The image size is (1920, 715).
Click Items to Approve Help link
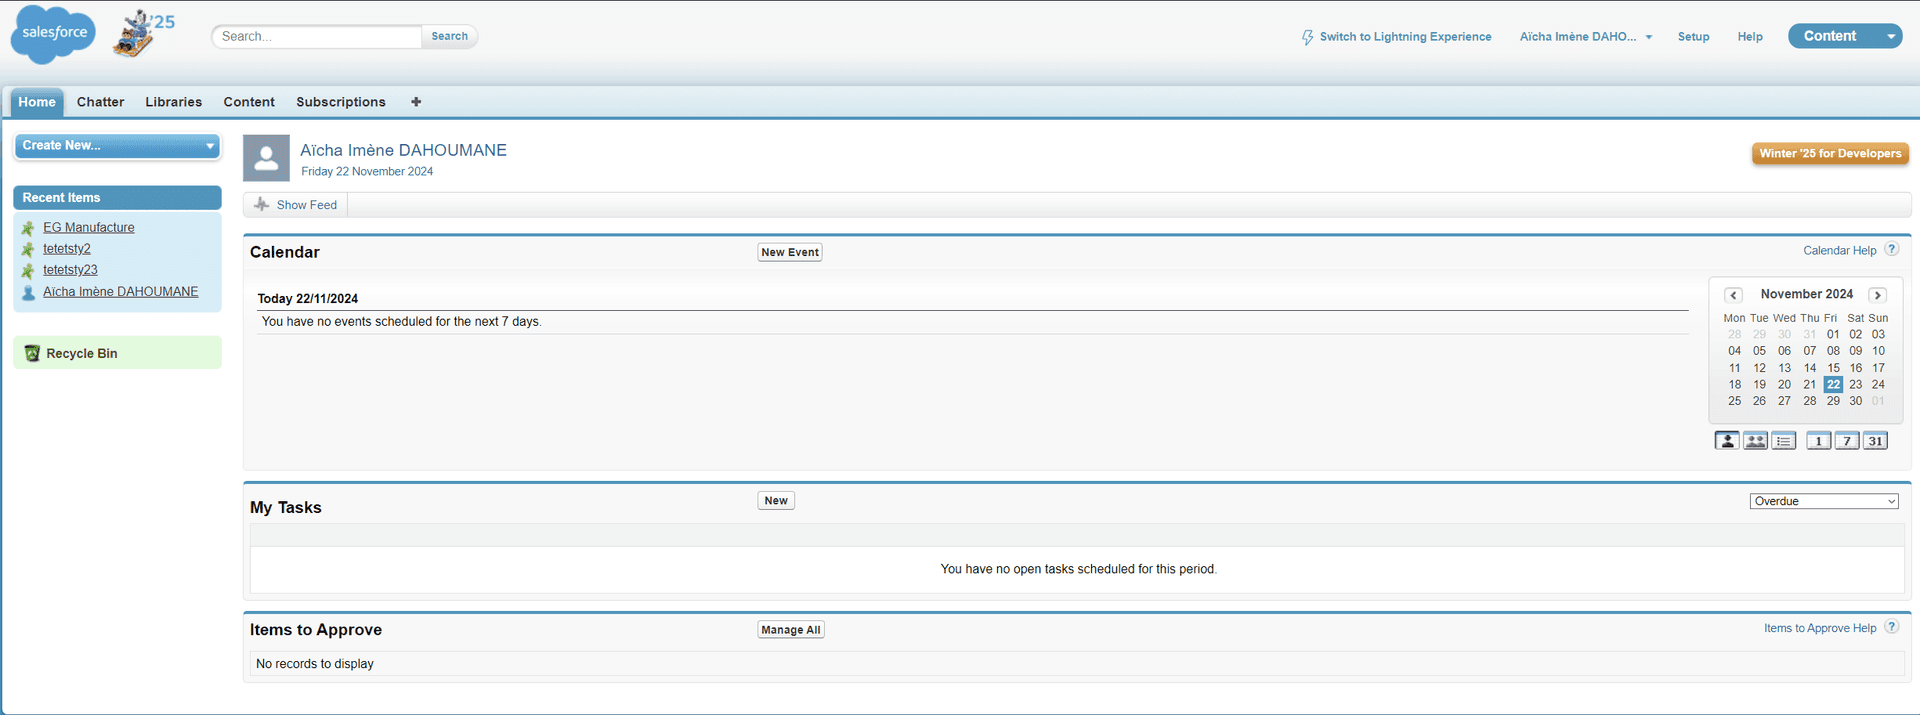[1820, 629]
